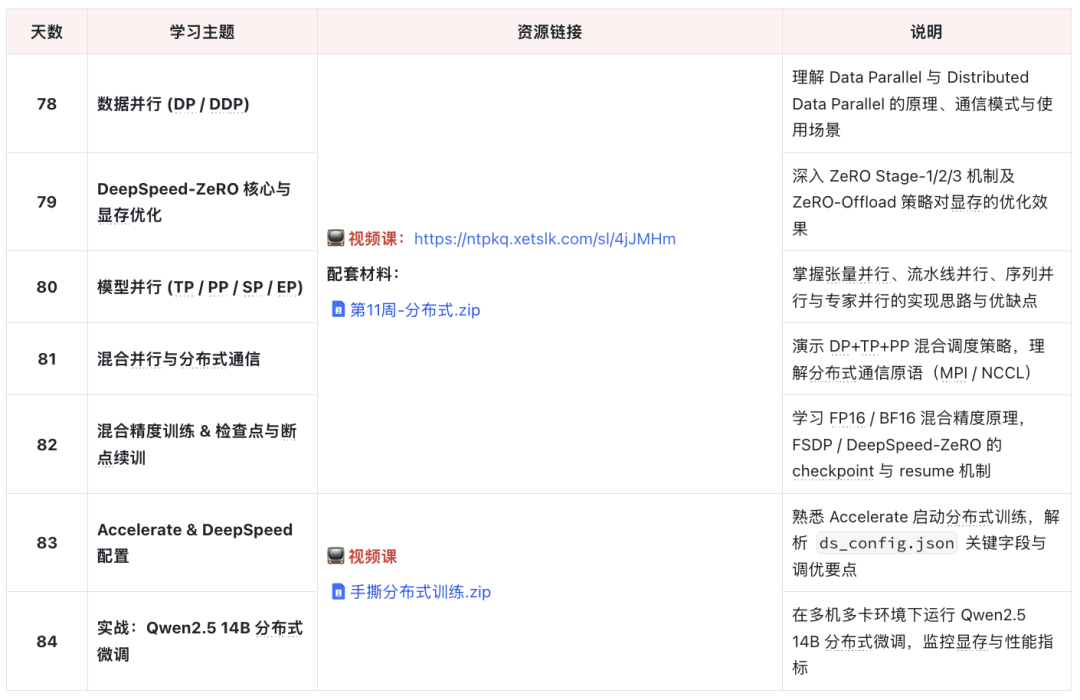Click the 混合并行与分布式通信 topic cell
Viewport: 1080px width, 700px height.
pos(179,359)
